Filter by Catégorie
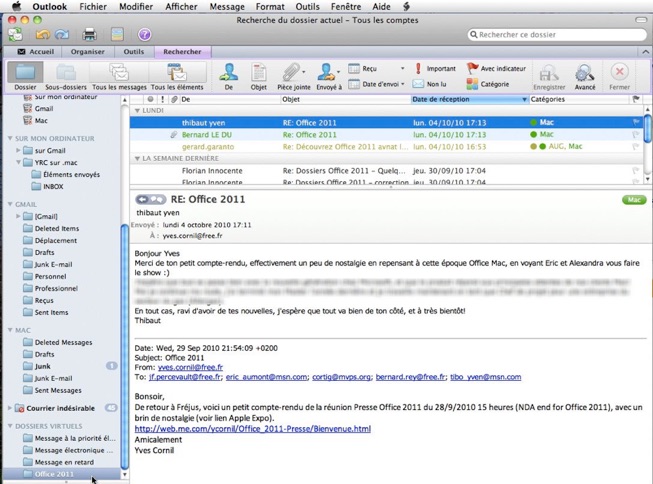The width and height of the screenshot is (653, 484). tap(488, 84)
